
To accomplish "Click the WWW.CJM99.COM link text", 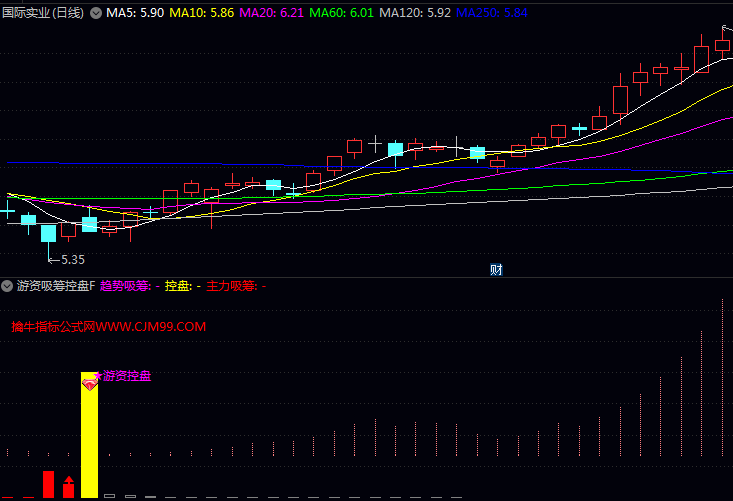I will coord(151,327).
